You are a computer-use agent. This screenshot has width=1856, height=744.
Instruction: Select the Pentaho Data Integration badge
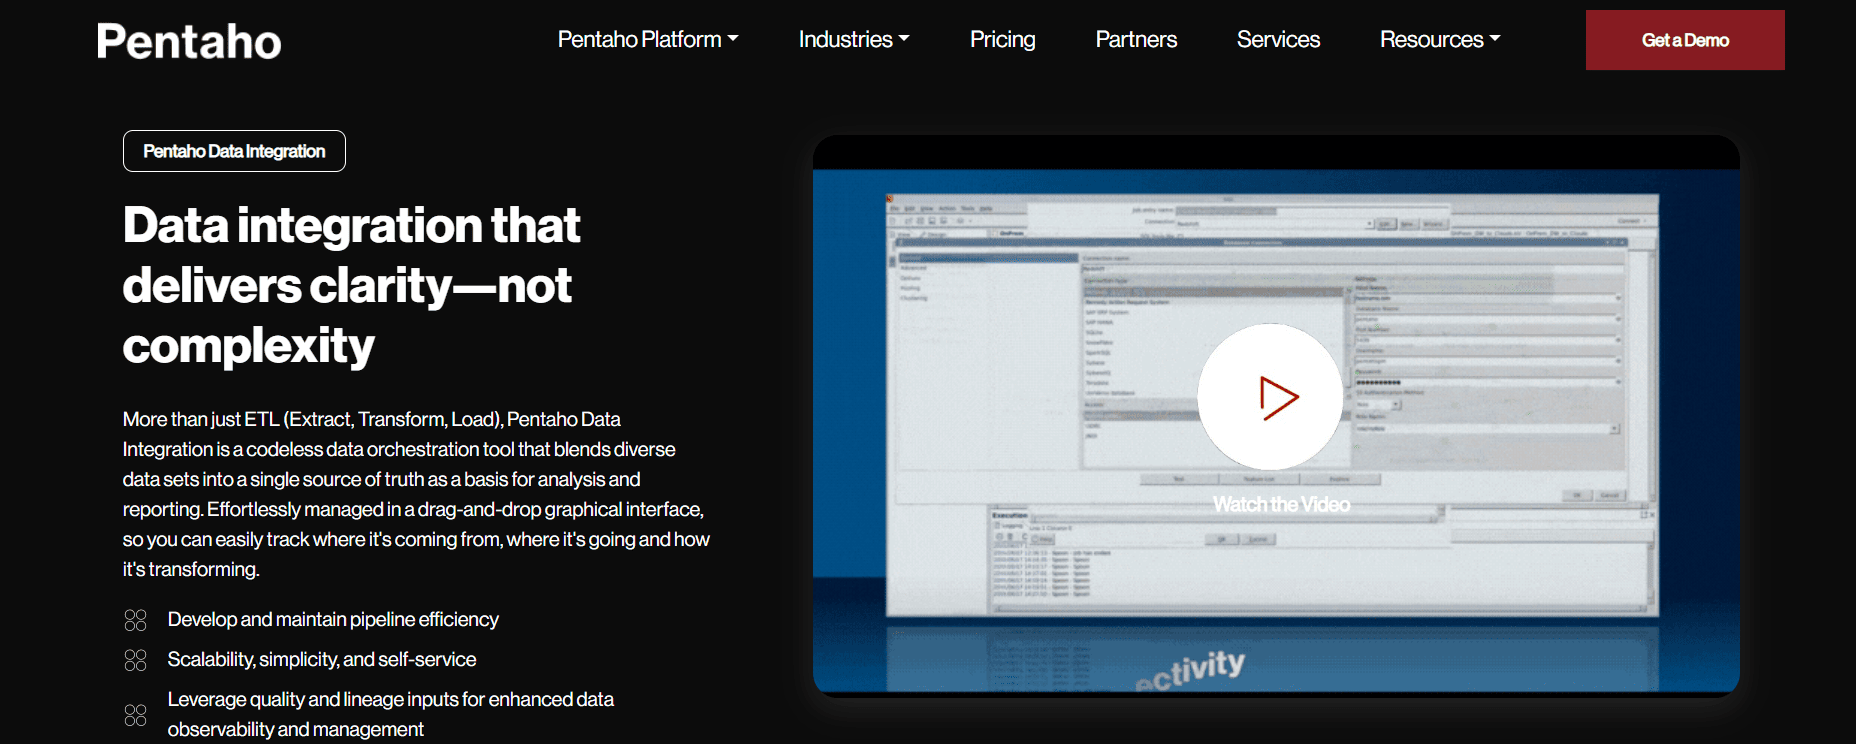pos(234,151)
